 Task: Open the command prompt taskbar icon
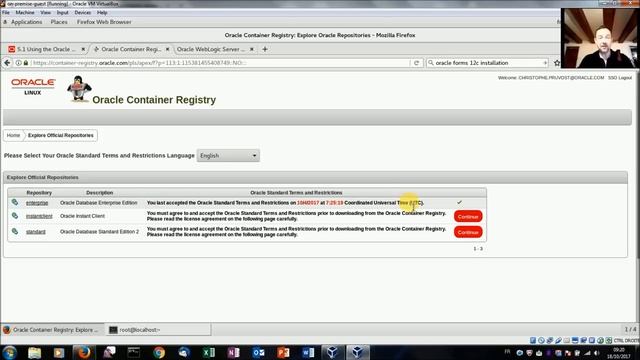coord(134,352)
